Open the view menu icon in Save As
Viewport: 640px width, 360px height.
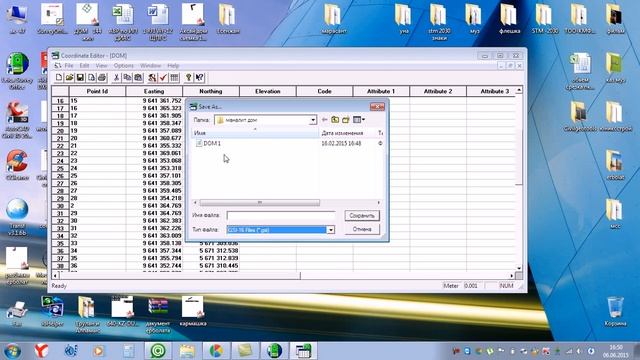click(x=358, y=120)
